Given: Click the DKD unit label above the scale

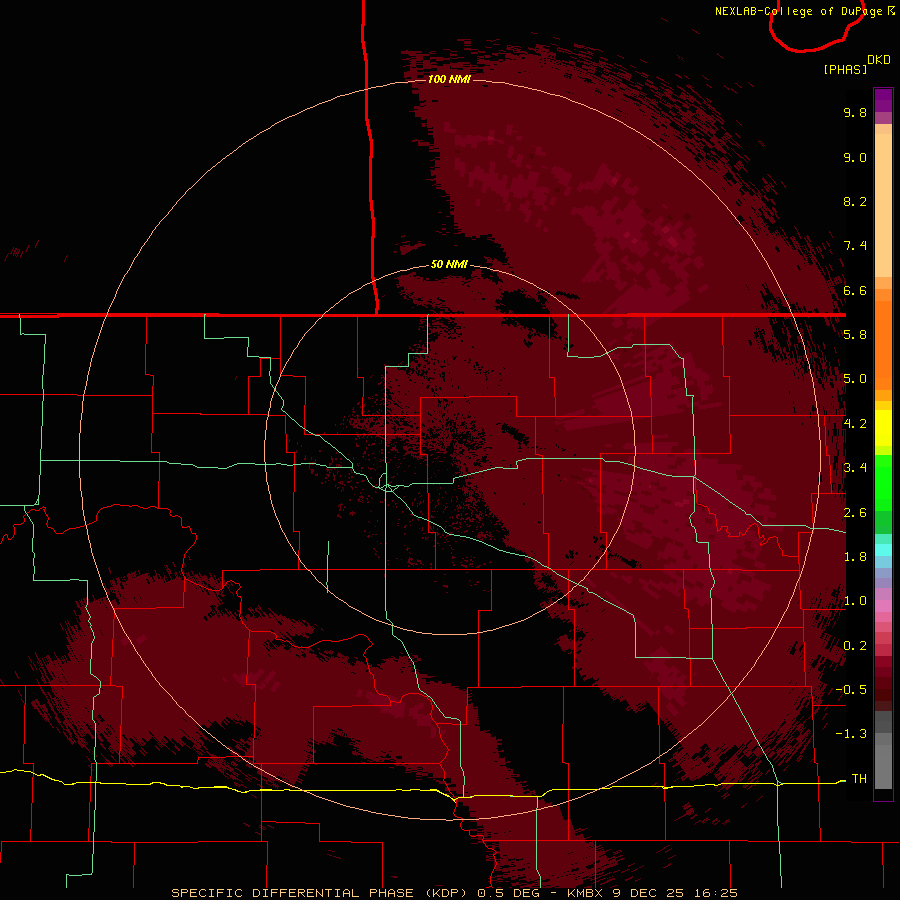Looking at the screenshot, I should [x=879, y=60].
